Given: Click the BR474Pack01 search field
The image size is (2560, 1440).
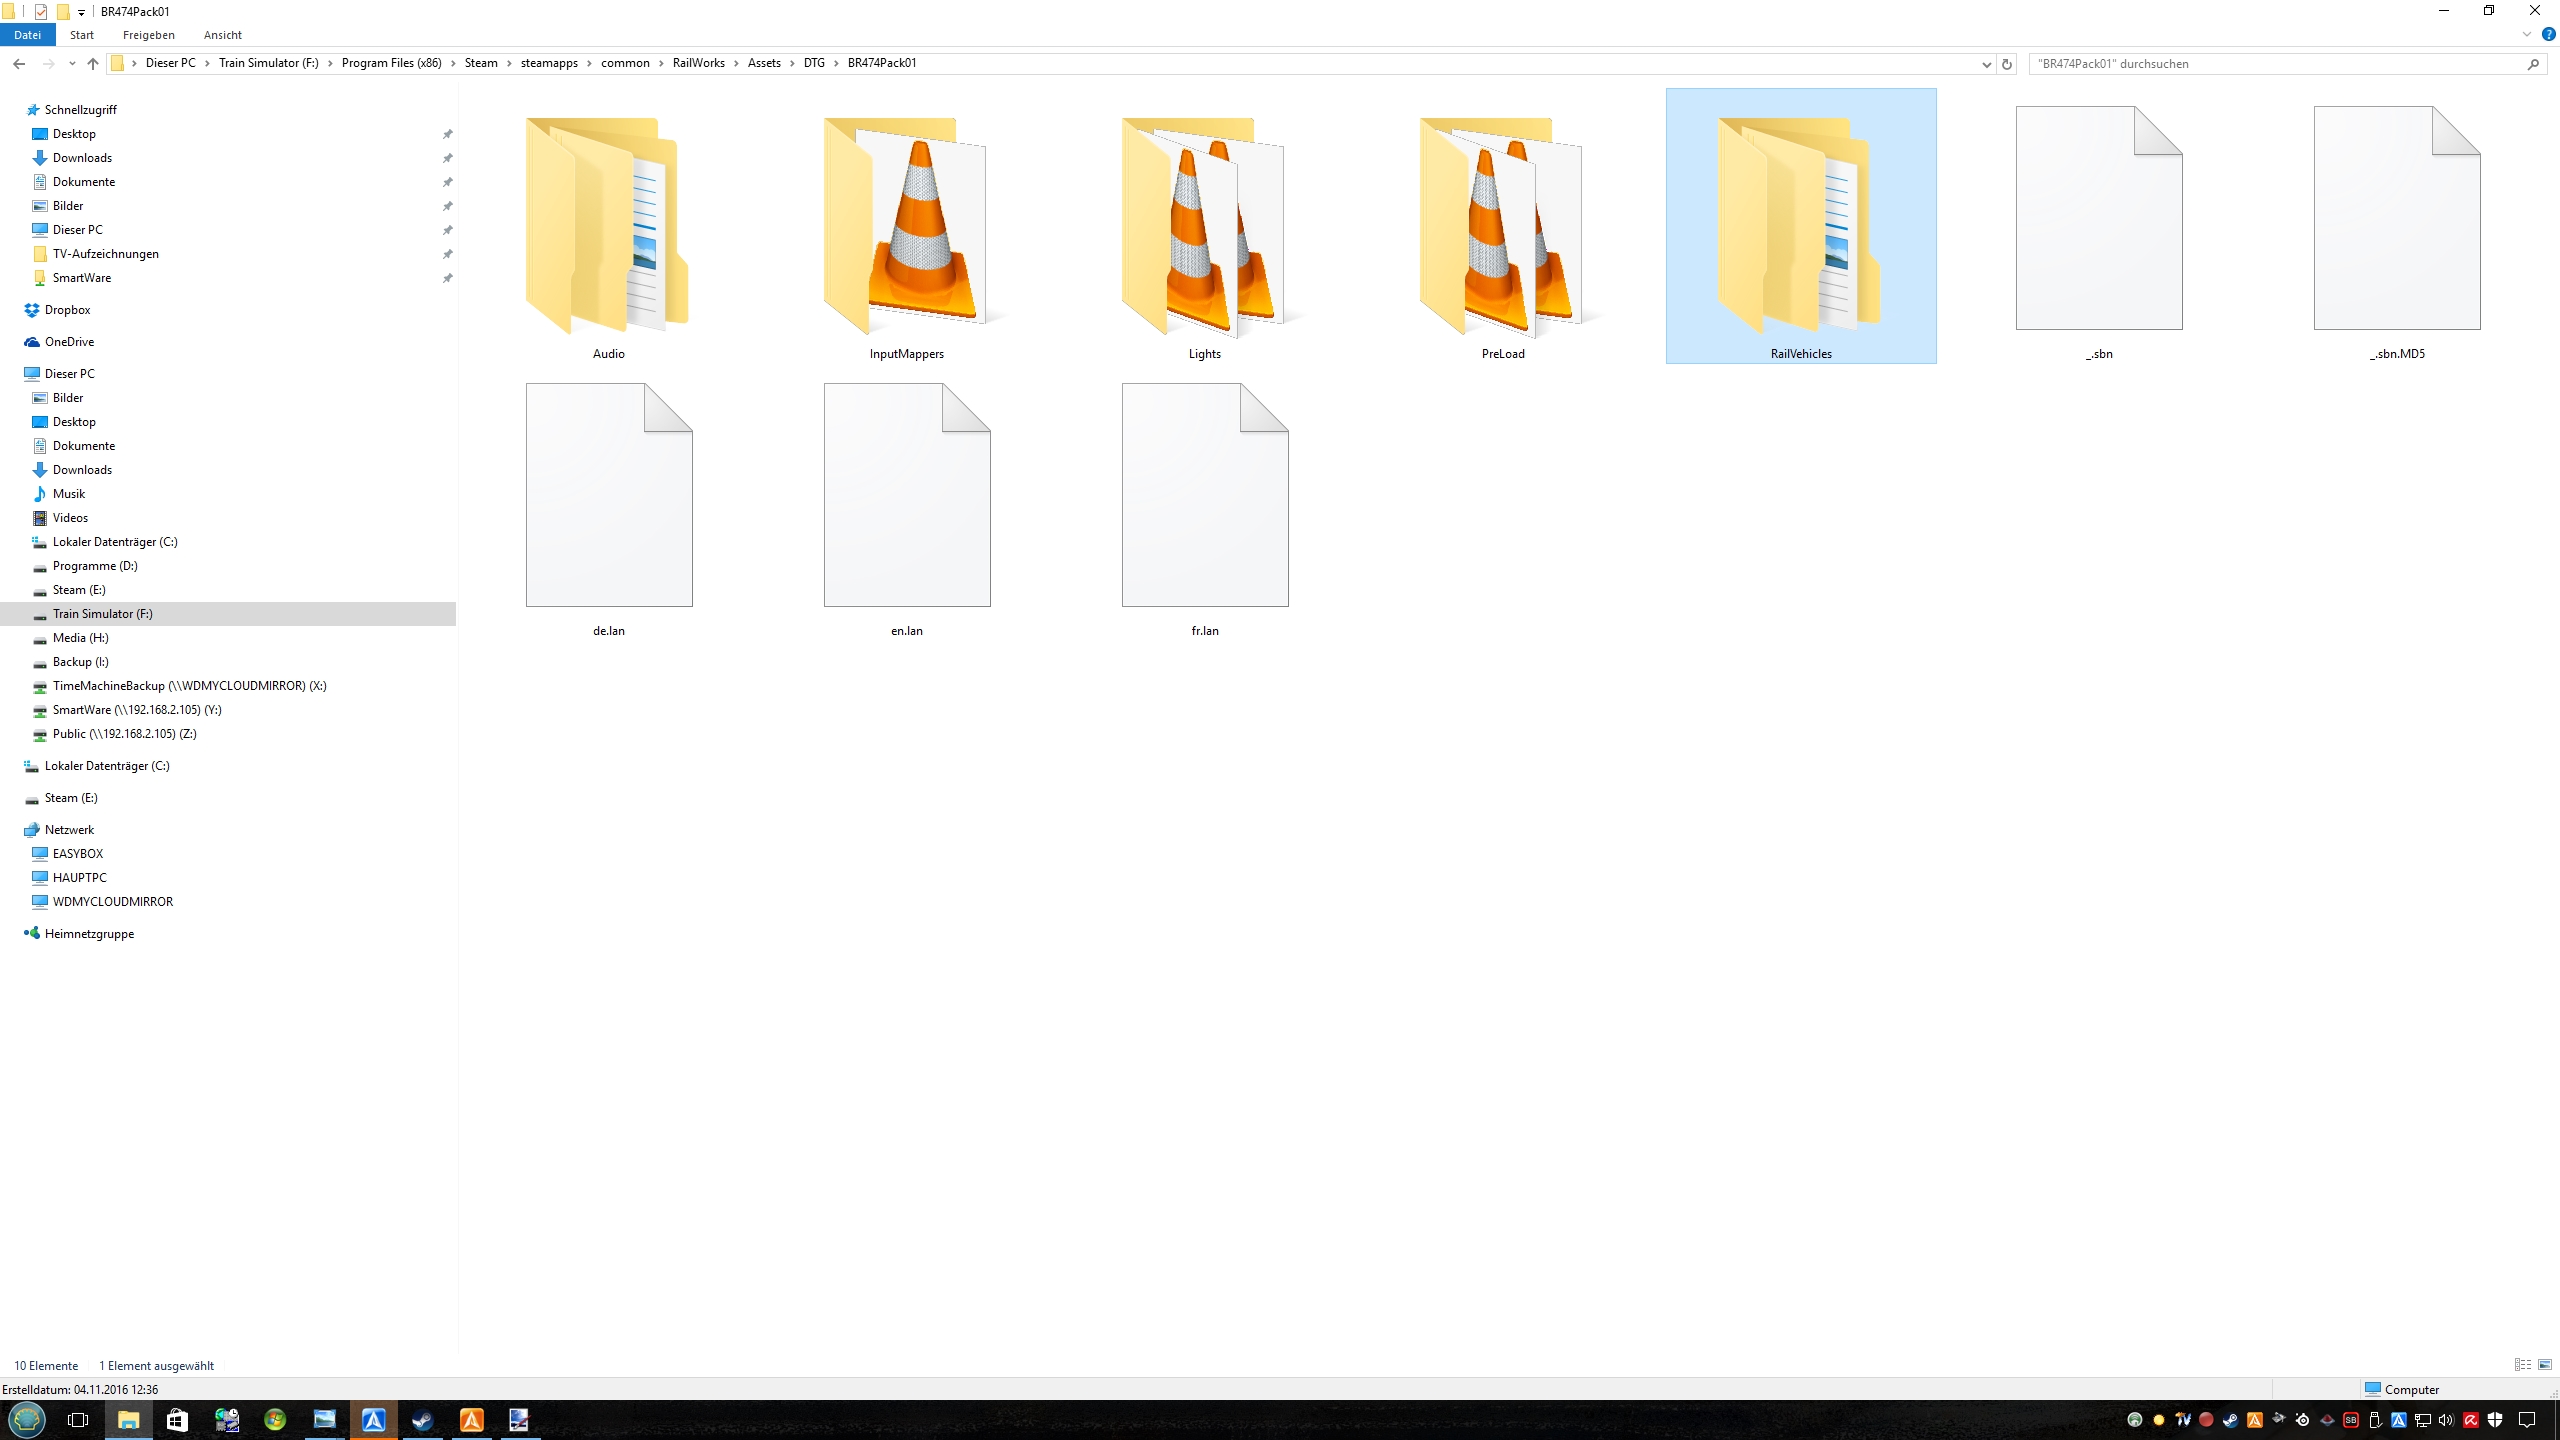Looking at the screenshot, I should coord(2270,64).
